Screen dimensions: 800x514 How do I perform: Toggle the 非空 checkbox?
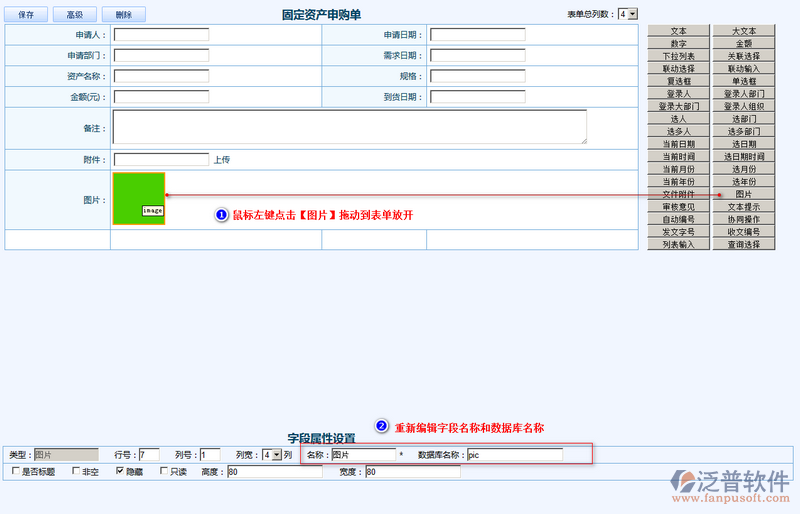[x=76, y=471]
